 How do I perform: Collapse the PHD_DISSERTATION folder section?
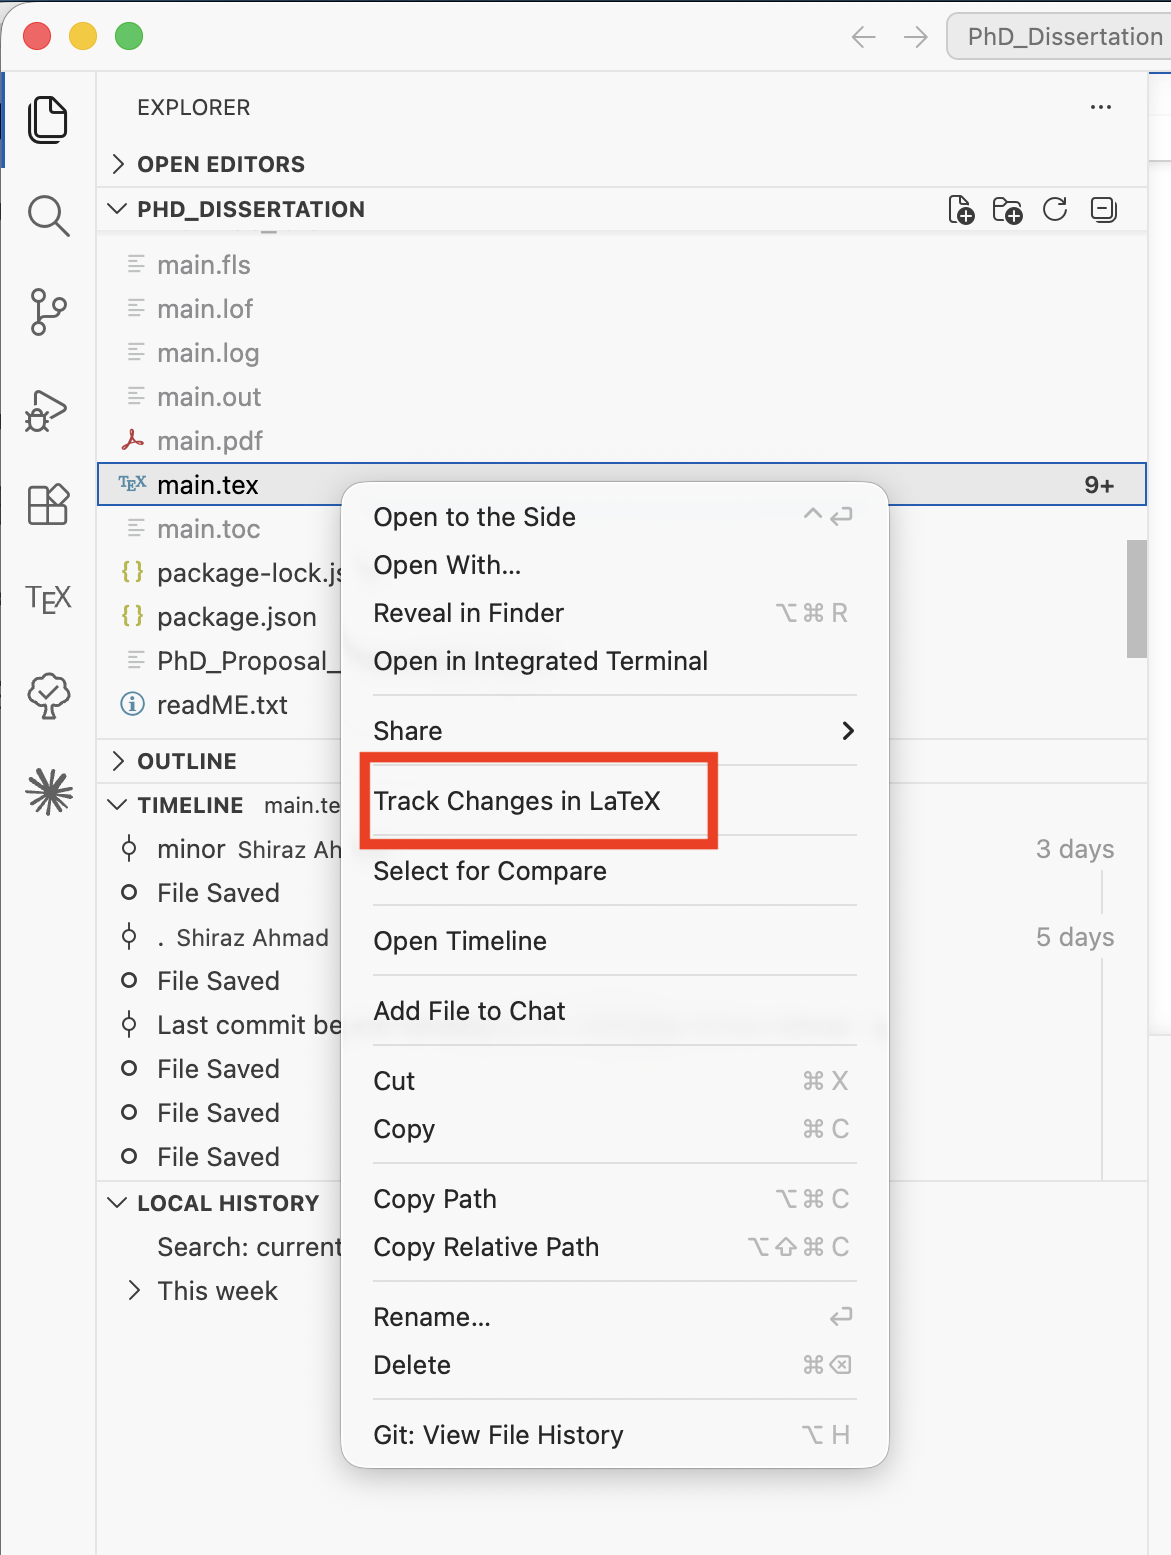[x=118, y=209]
